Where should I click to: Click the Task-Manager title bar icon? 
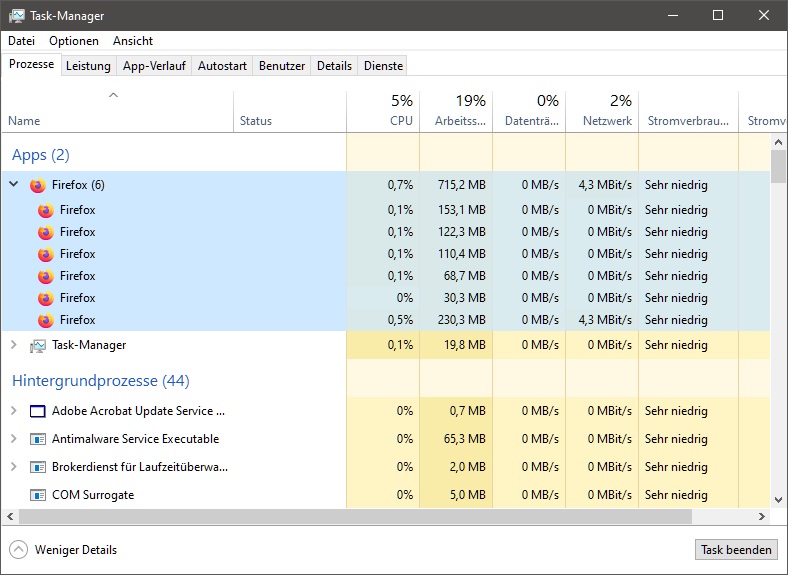[16, 16]
